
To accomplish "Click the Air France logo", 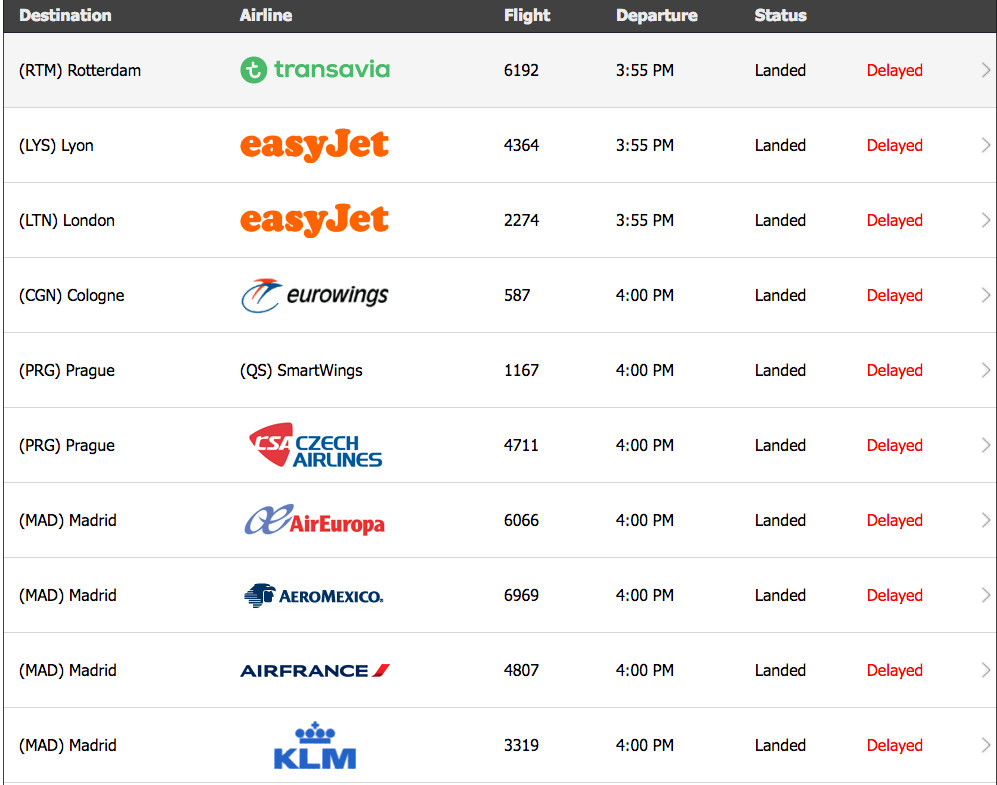I will tap(315, 671).
